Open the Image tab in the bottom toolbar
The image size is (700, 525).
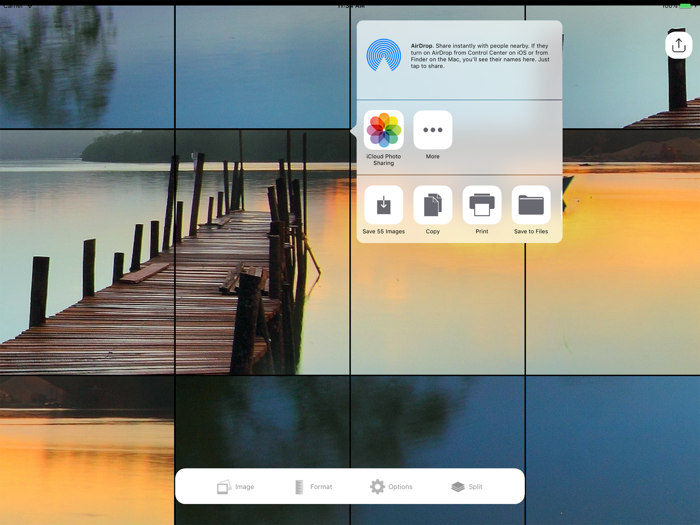coord(235,487)
